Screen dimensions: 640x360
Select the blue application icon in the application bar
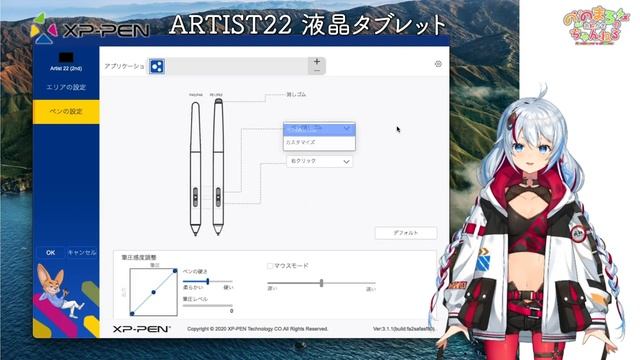pos(157,66)
